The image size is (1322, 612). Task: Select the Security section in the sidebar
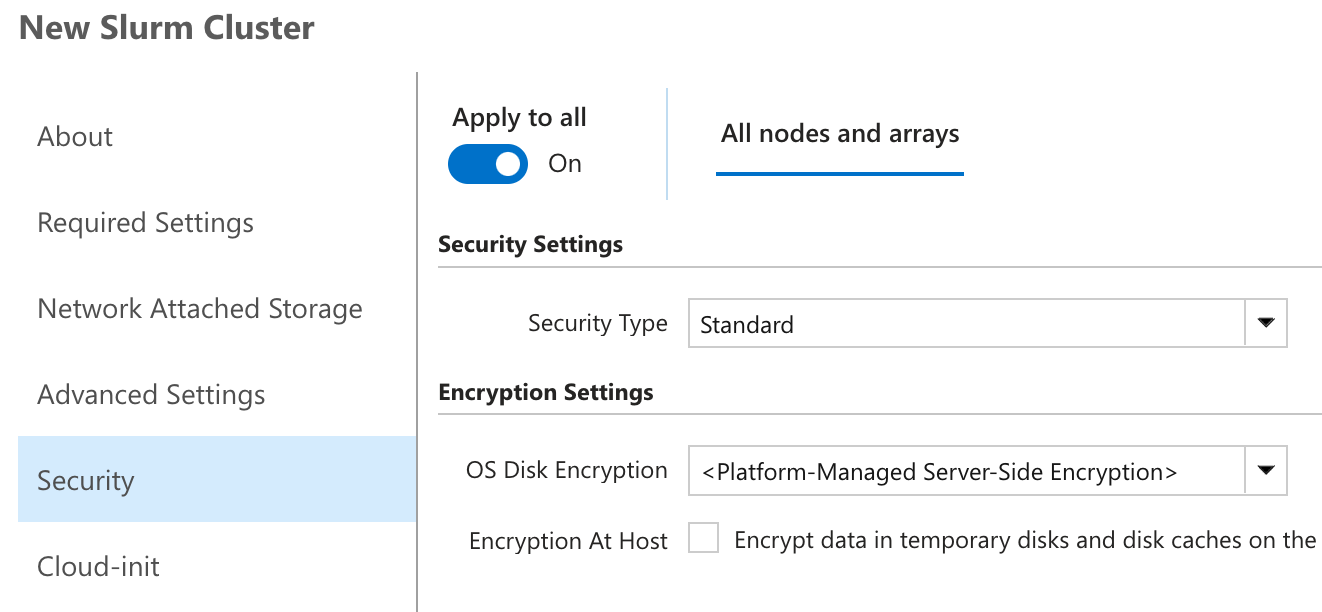(86, 480)
